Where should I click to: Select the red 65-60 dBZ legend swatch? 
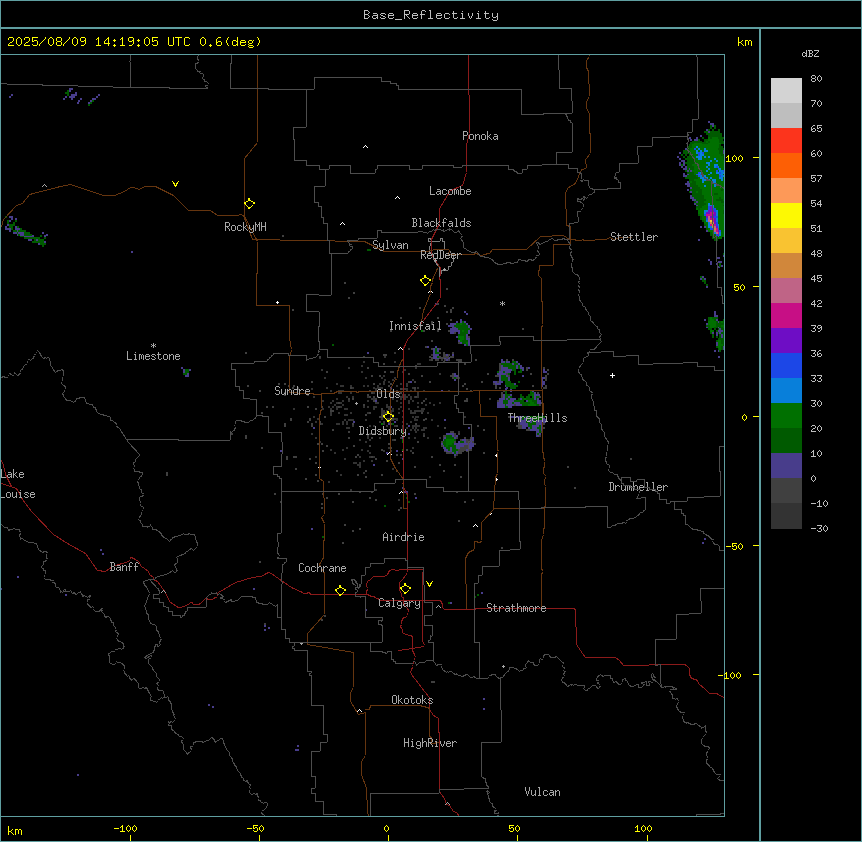coord(786,141)
